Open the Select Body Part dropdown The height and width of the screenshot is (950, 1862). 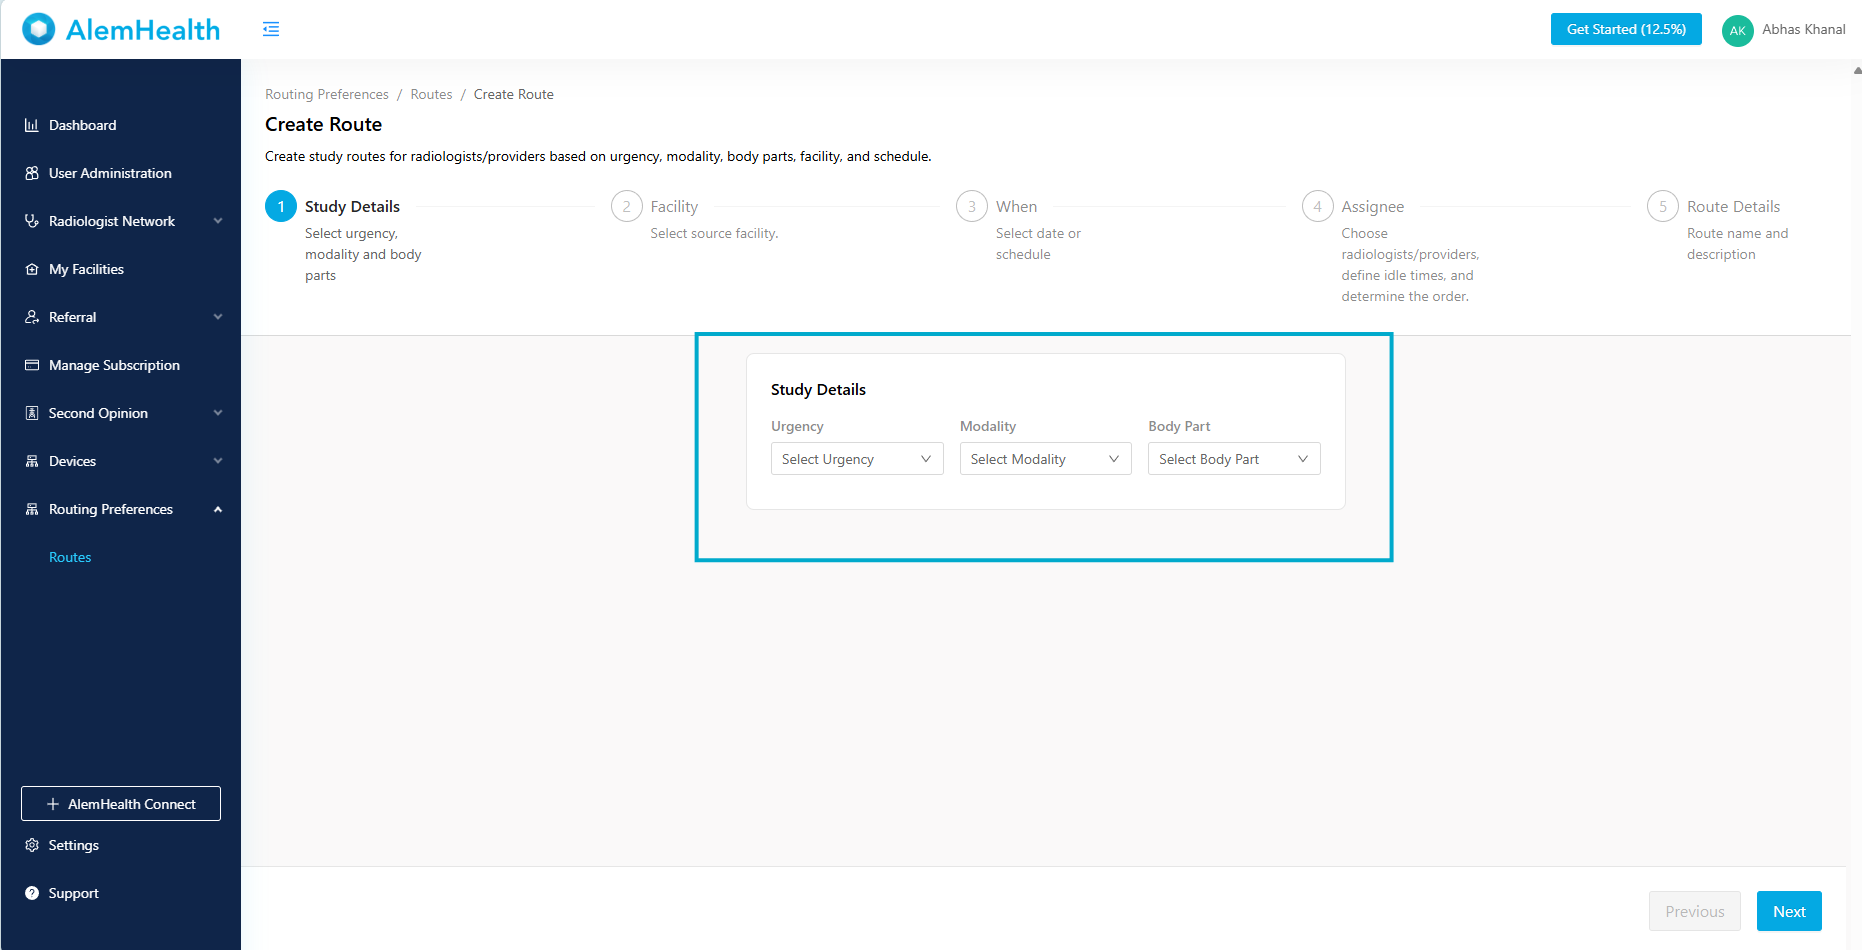tap(1234, 459)
